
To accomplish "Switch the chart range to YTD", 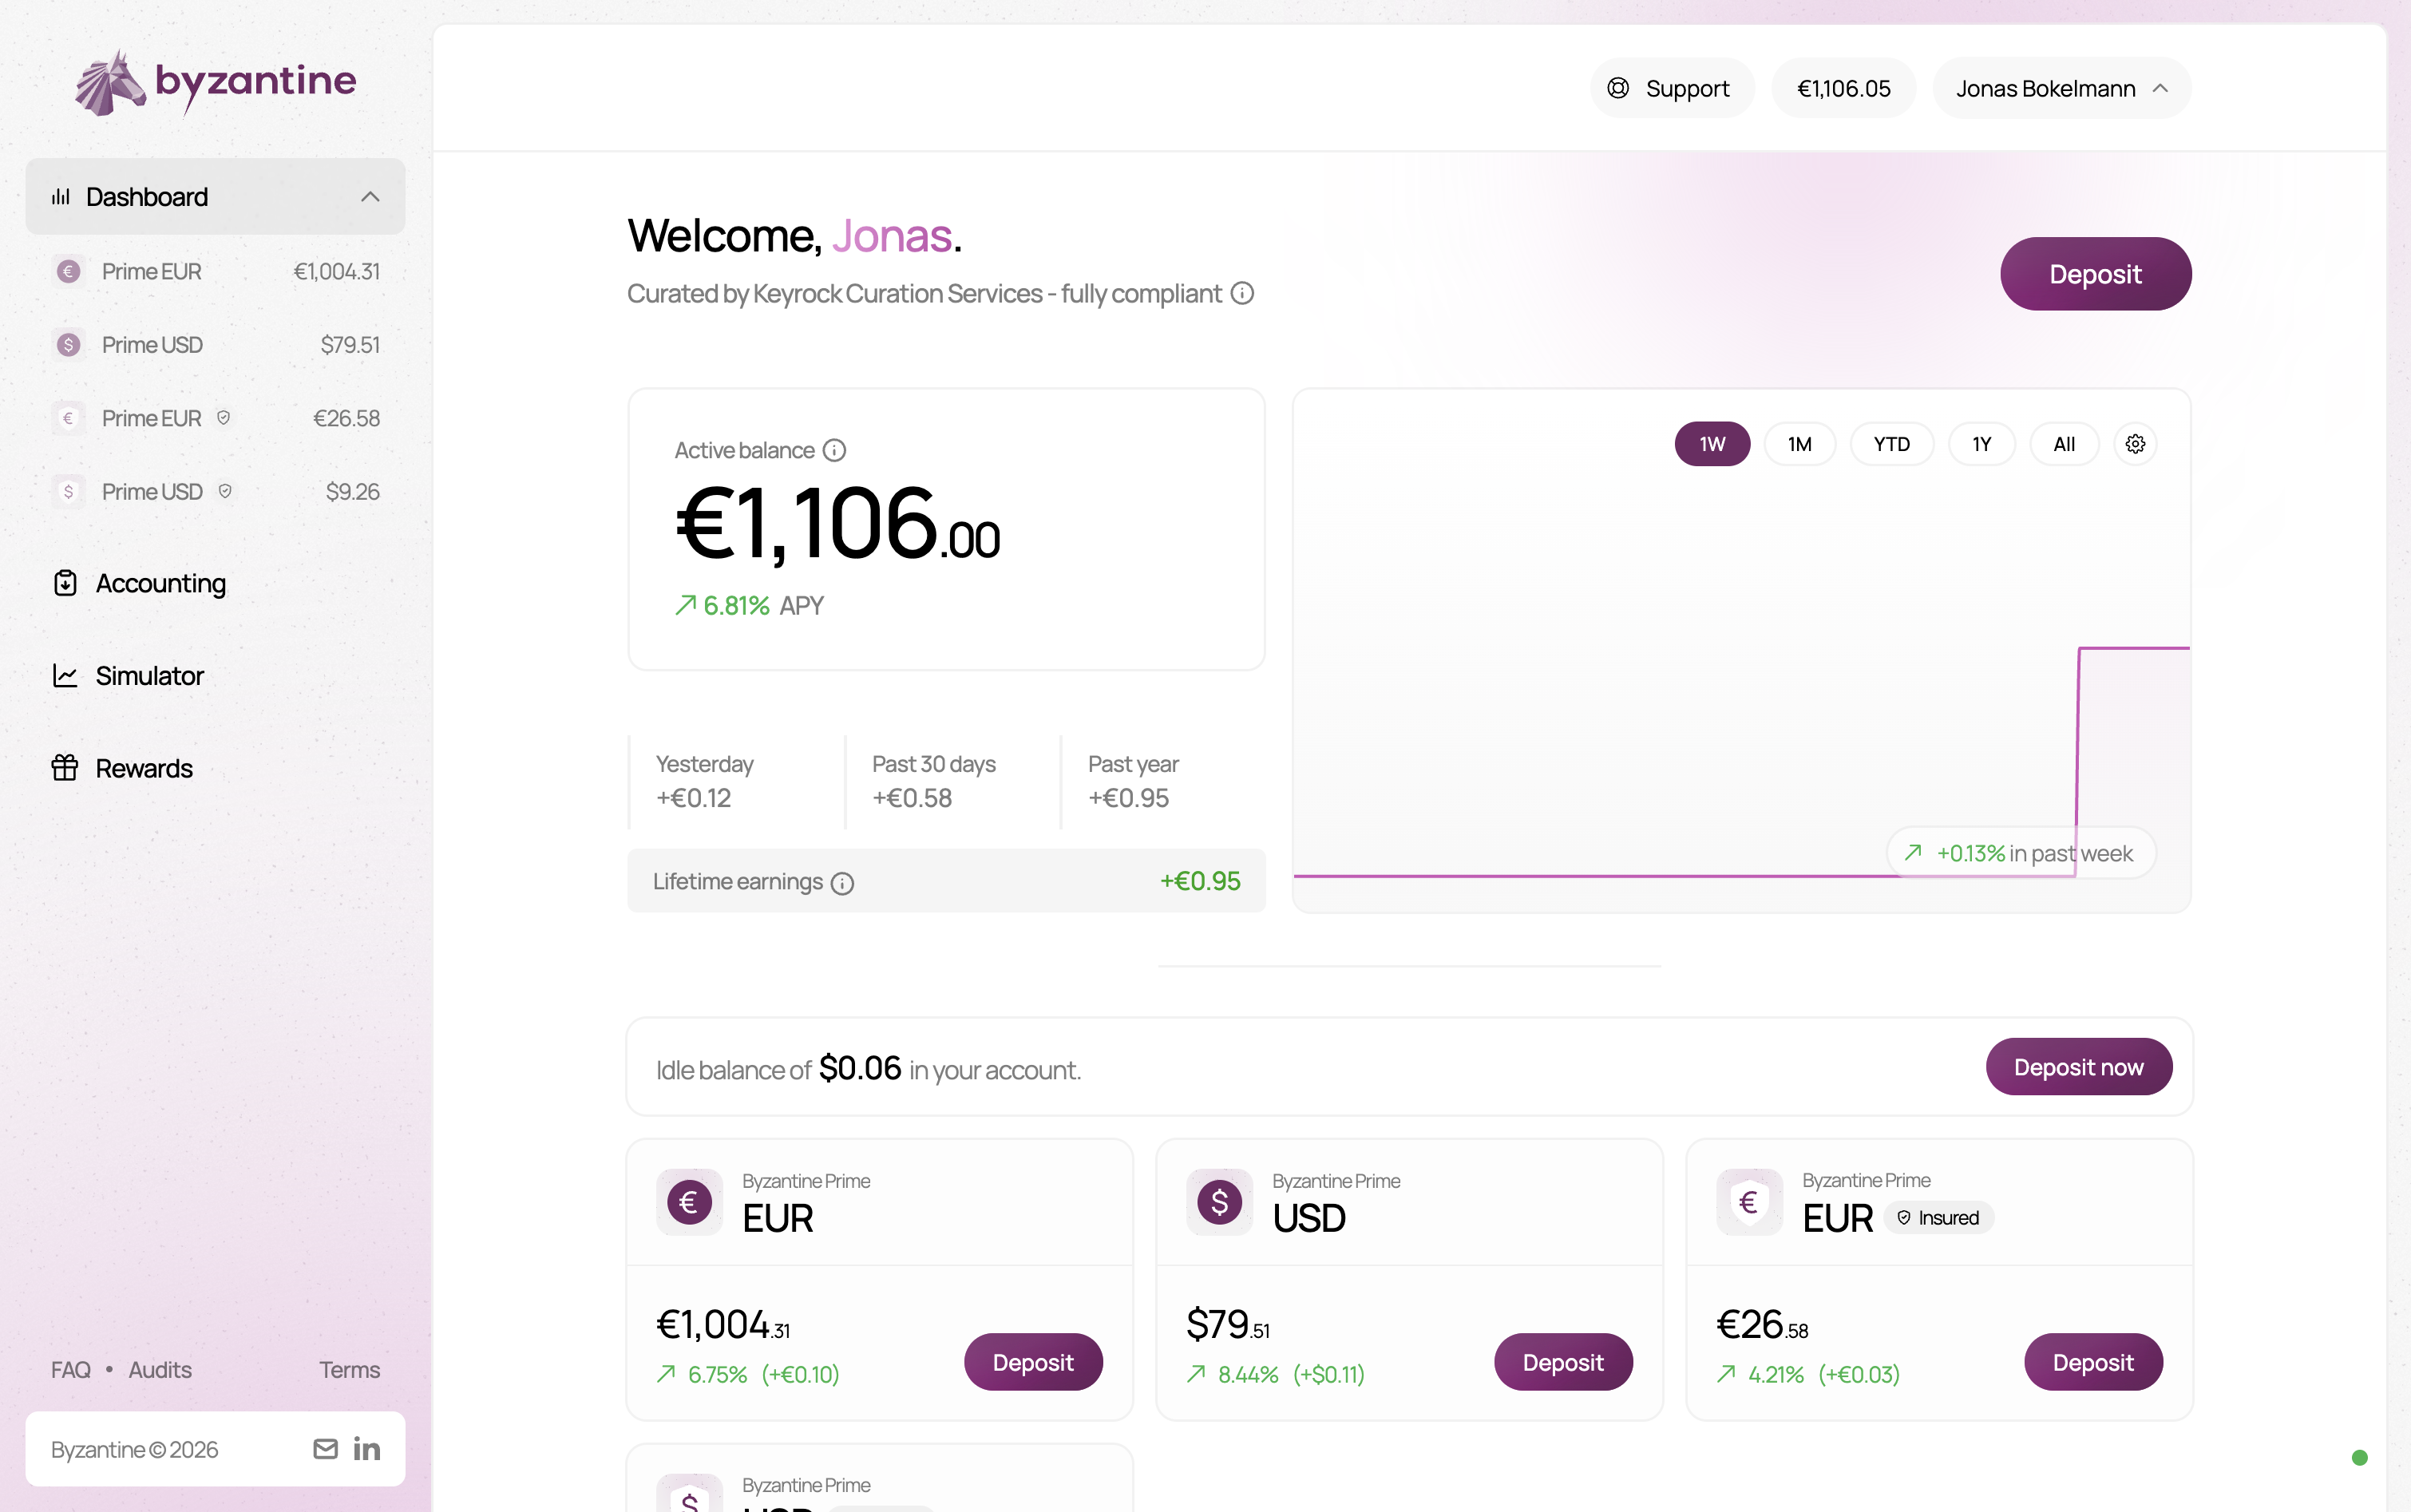I will 1891,444.
